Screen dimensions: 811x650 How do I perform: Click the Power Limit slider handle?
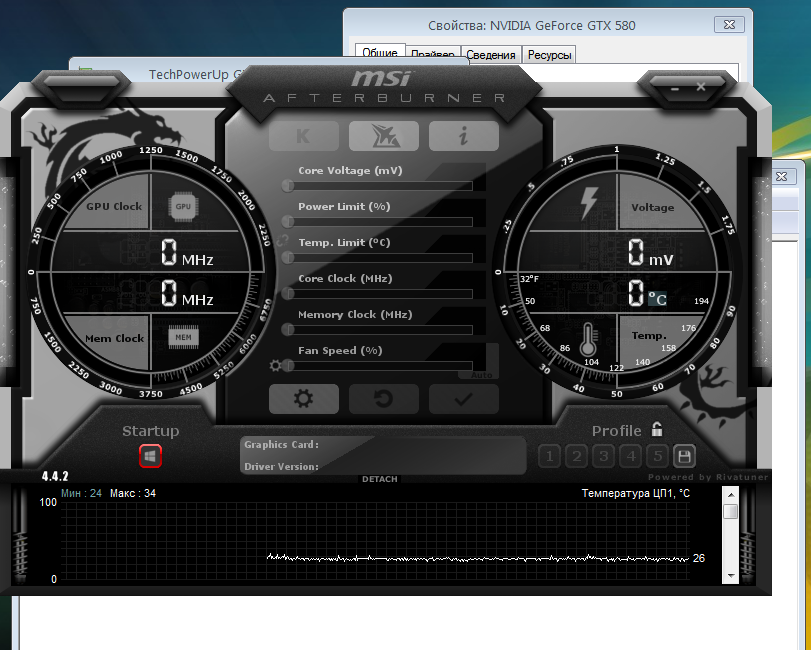point(288,222)
